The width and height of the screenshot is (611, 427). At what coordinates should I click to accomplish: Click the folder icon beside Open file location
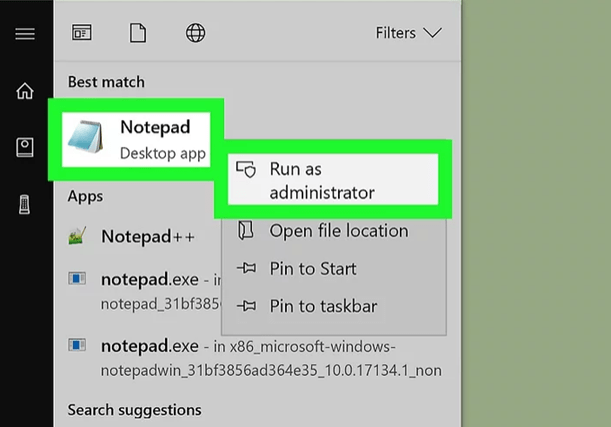click(x=246, y=230)
